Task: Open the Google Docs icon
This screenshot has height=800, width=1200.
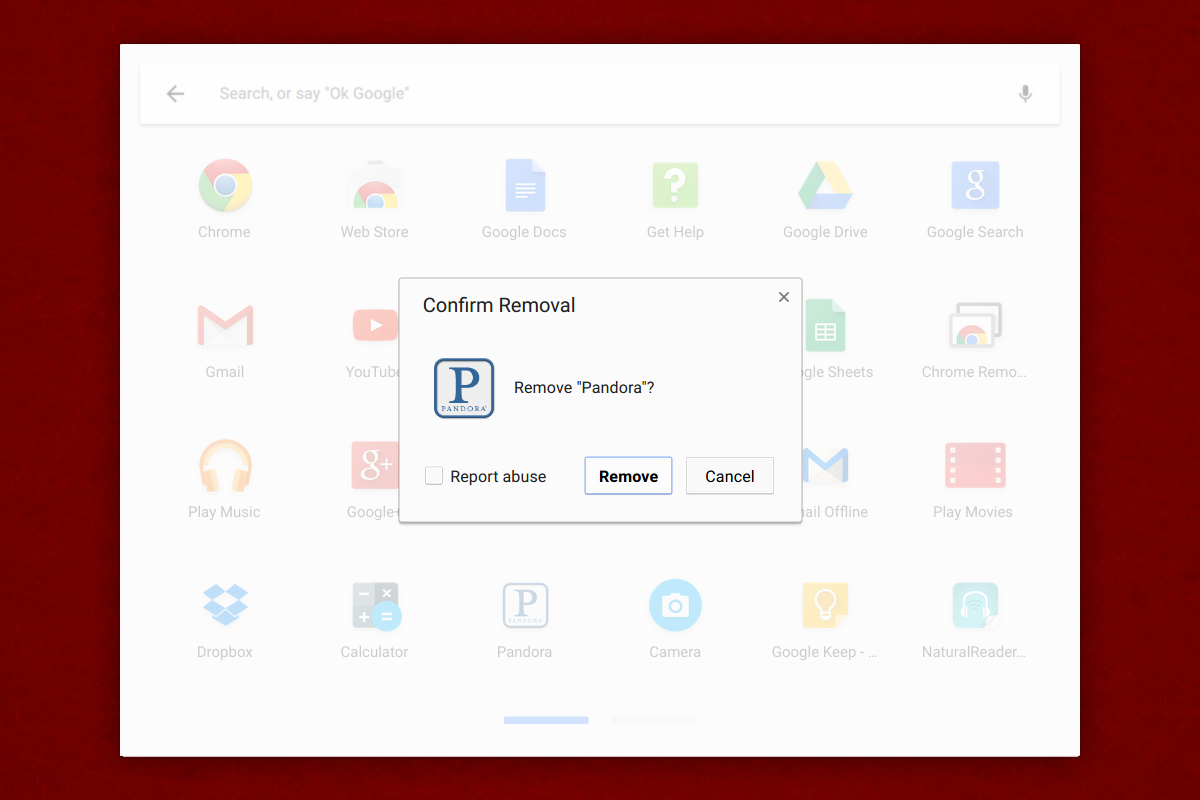Action: pyautogui.click(x=525, y=186)
